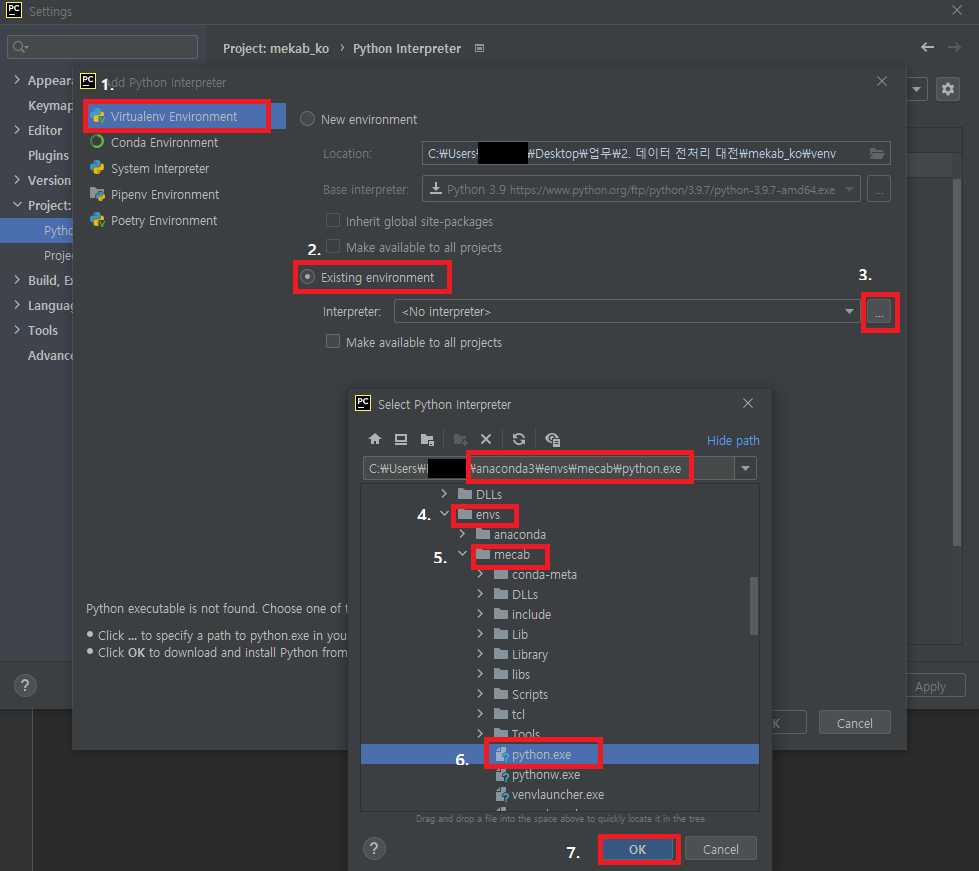Collapse the mecab folder
979x871 pixels.
(x=462, y=554)
